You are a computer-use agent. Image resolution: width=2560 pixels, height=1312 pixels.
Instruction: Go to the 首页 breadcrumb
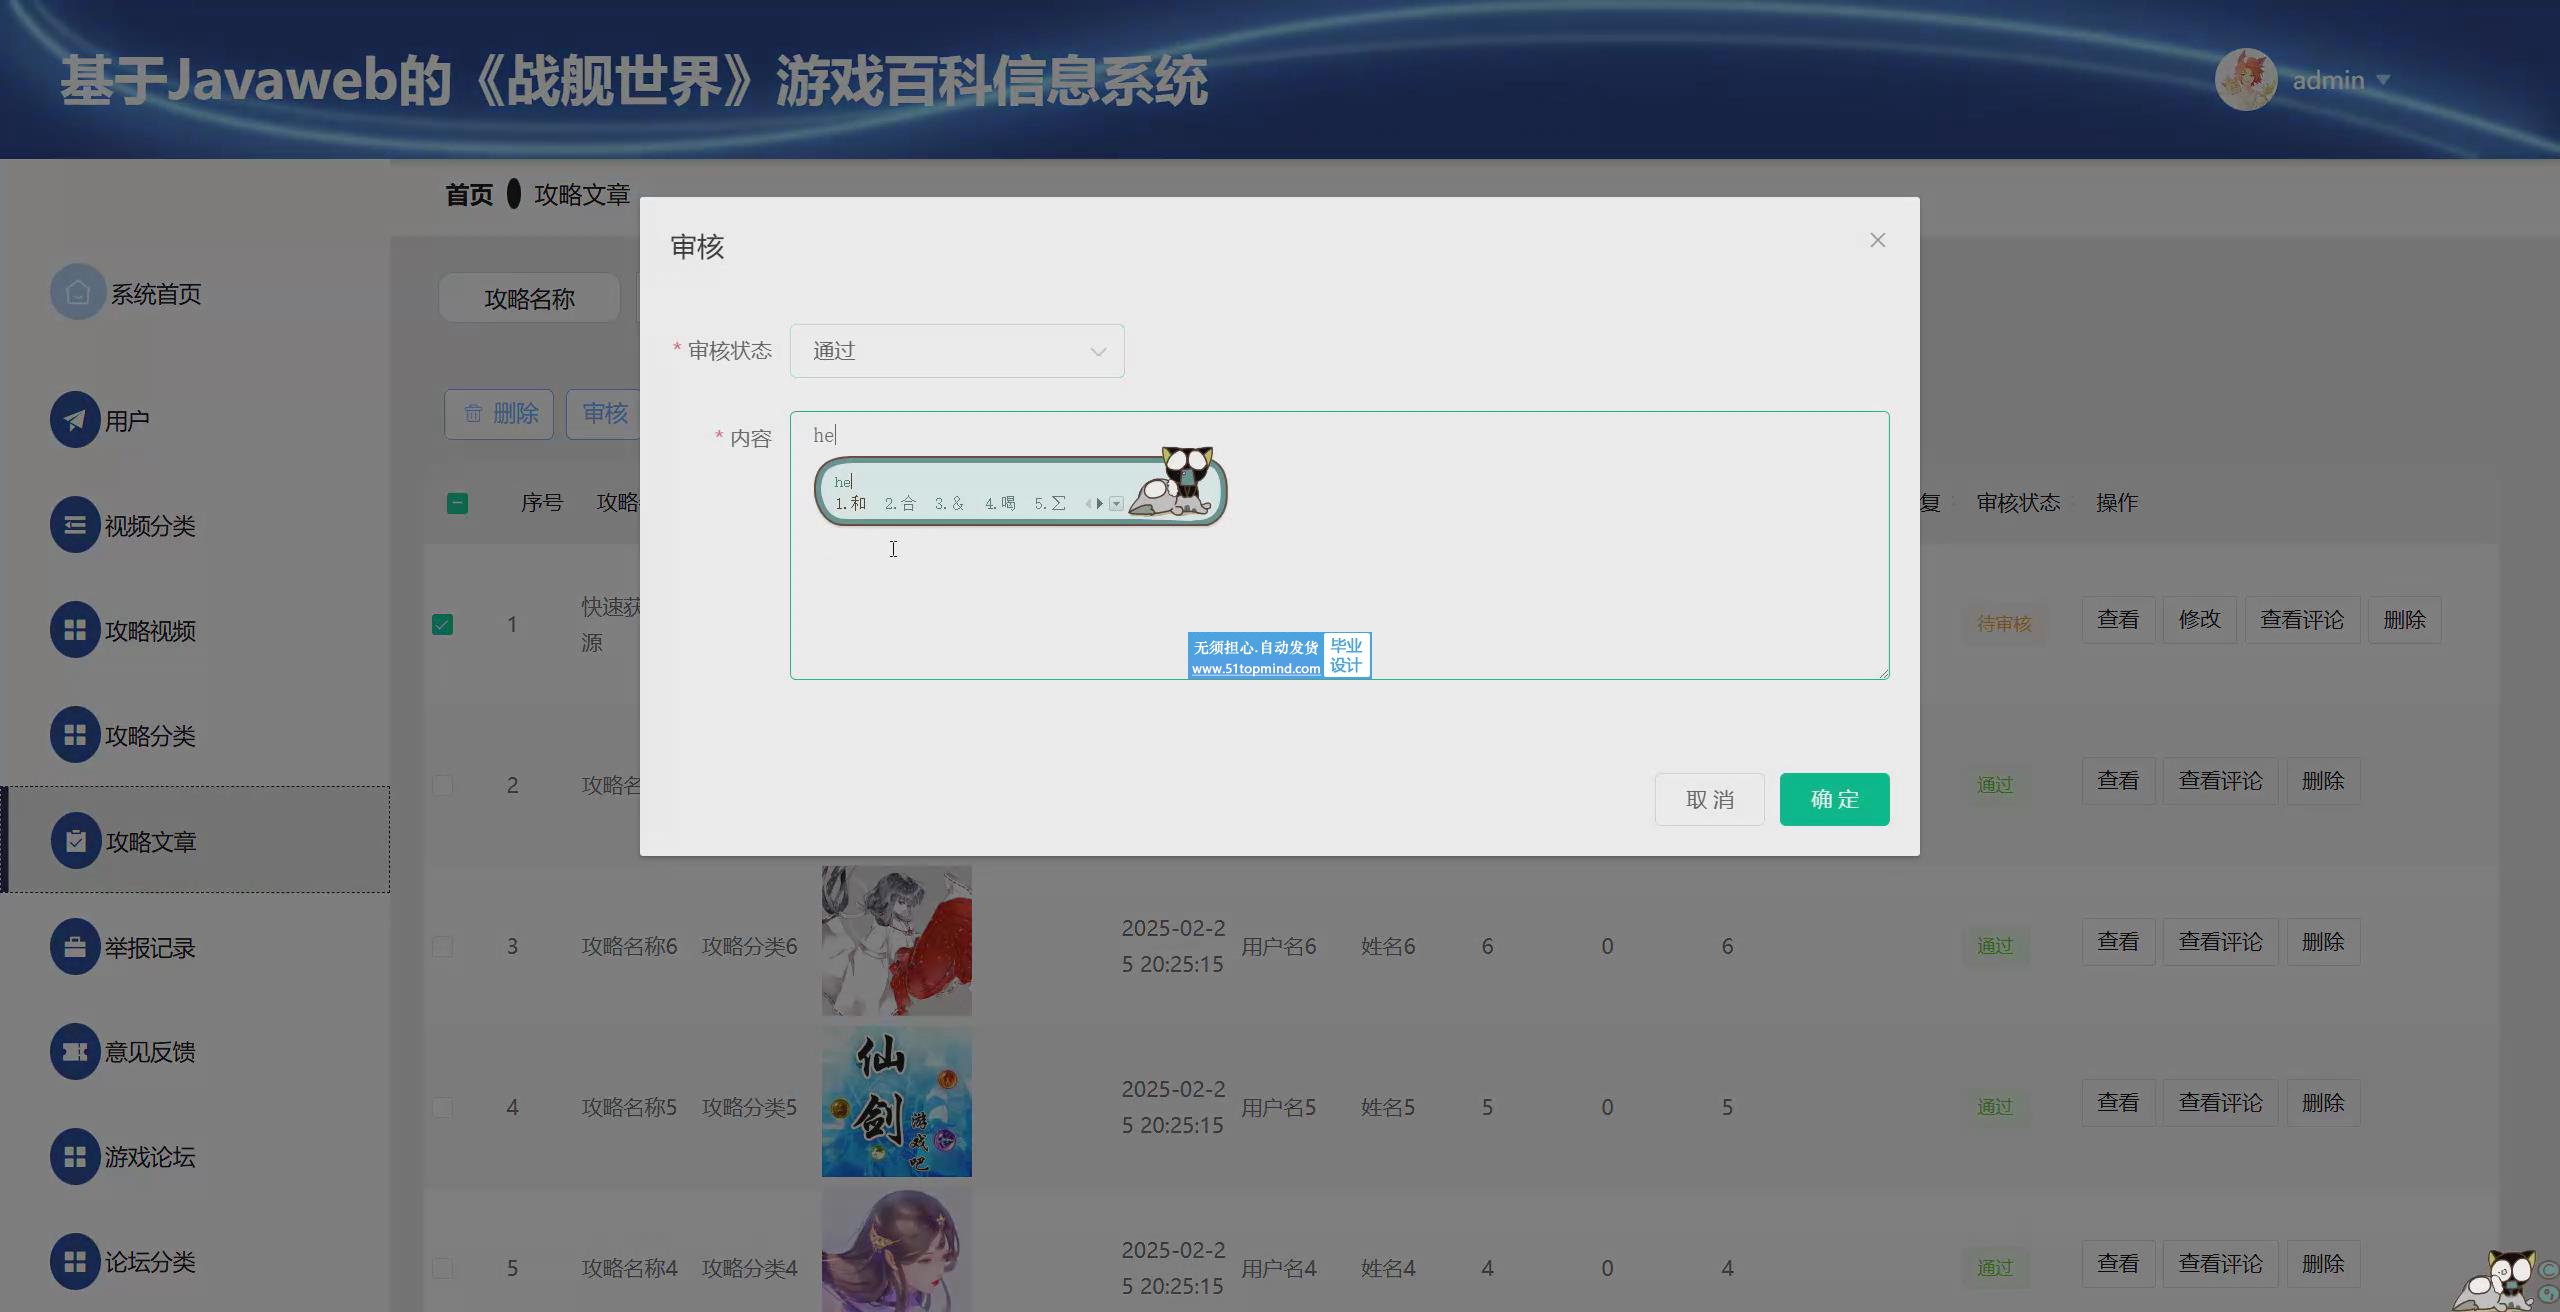pos(469,194)
